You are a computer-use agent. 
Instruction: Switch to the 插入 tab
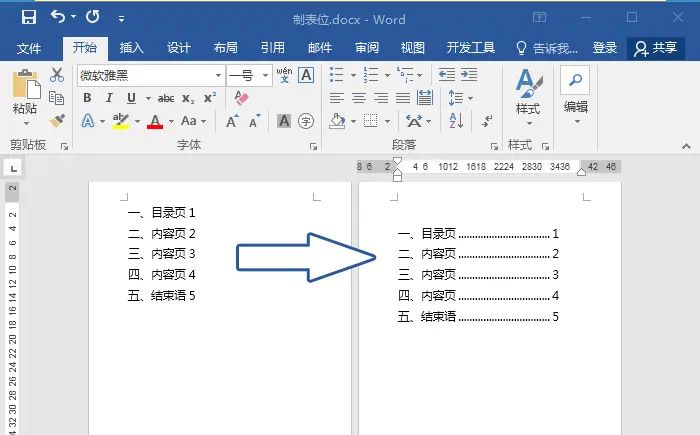point(131,48)
